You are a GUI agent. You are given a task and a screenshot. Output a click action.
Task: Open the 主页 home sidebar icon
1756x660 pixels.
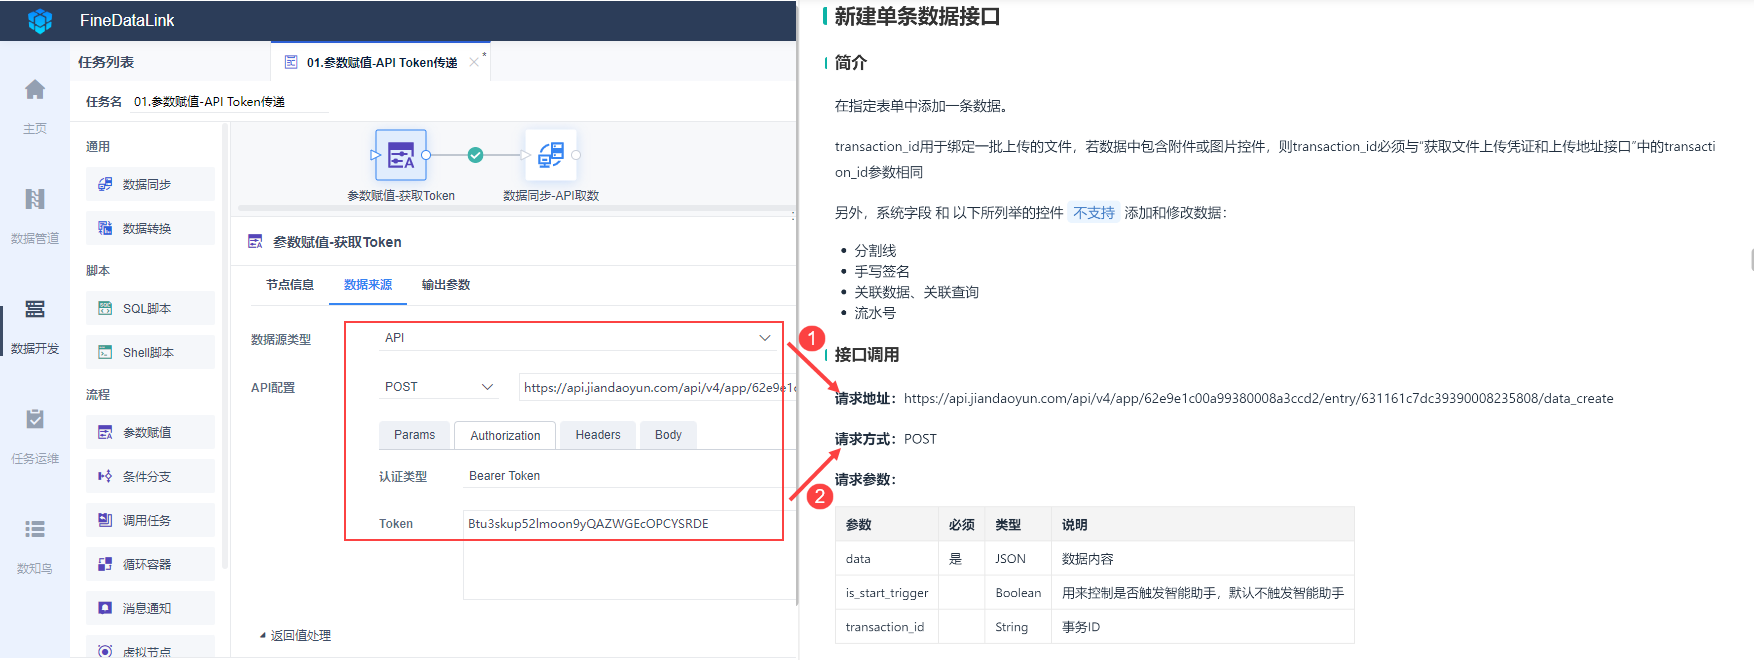tap(35, 90)
